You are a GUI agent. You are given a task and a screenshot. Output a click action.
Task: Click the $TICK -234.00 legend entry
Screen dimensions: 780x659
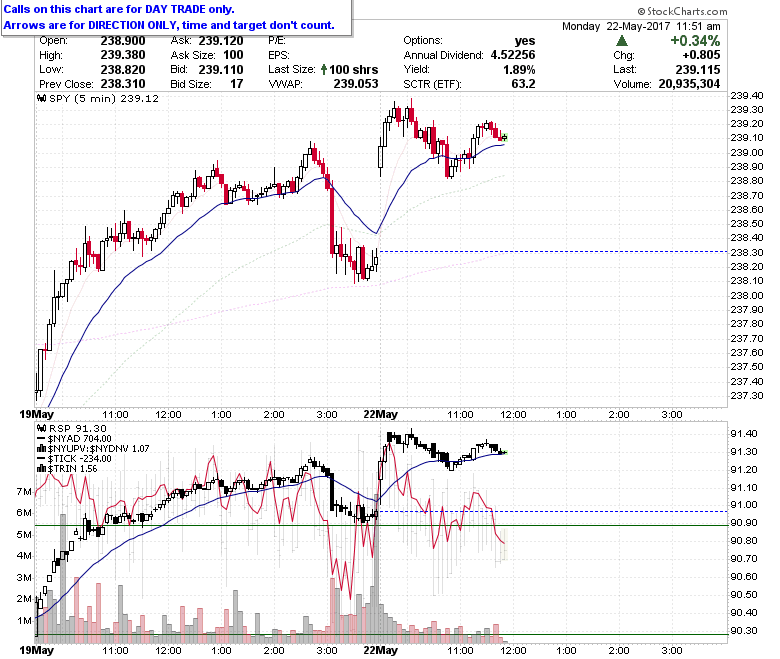pyautogui.click(x=80, y=459)
